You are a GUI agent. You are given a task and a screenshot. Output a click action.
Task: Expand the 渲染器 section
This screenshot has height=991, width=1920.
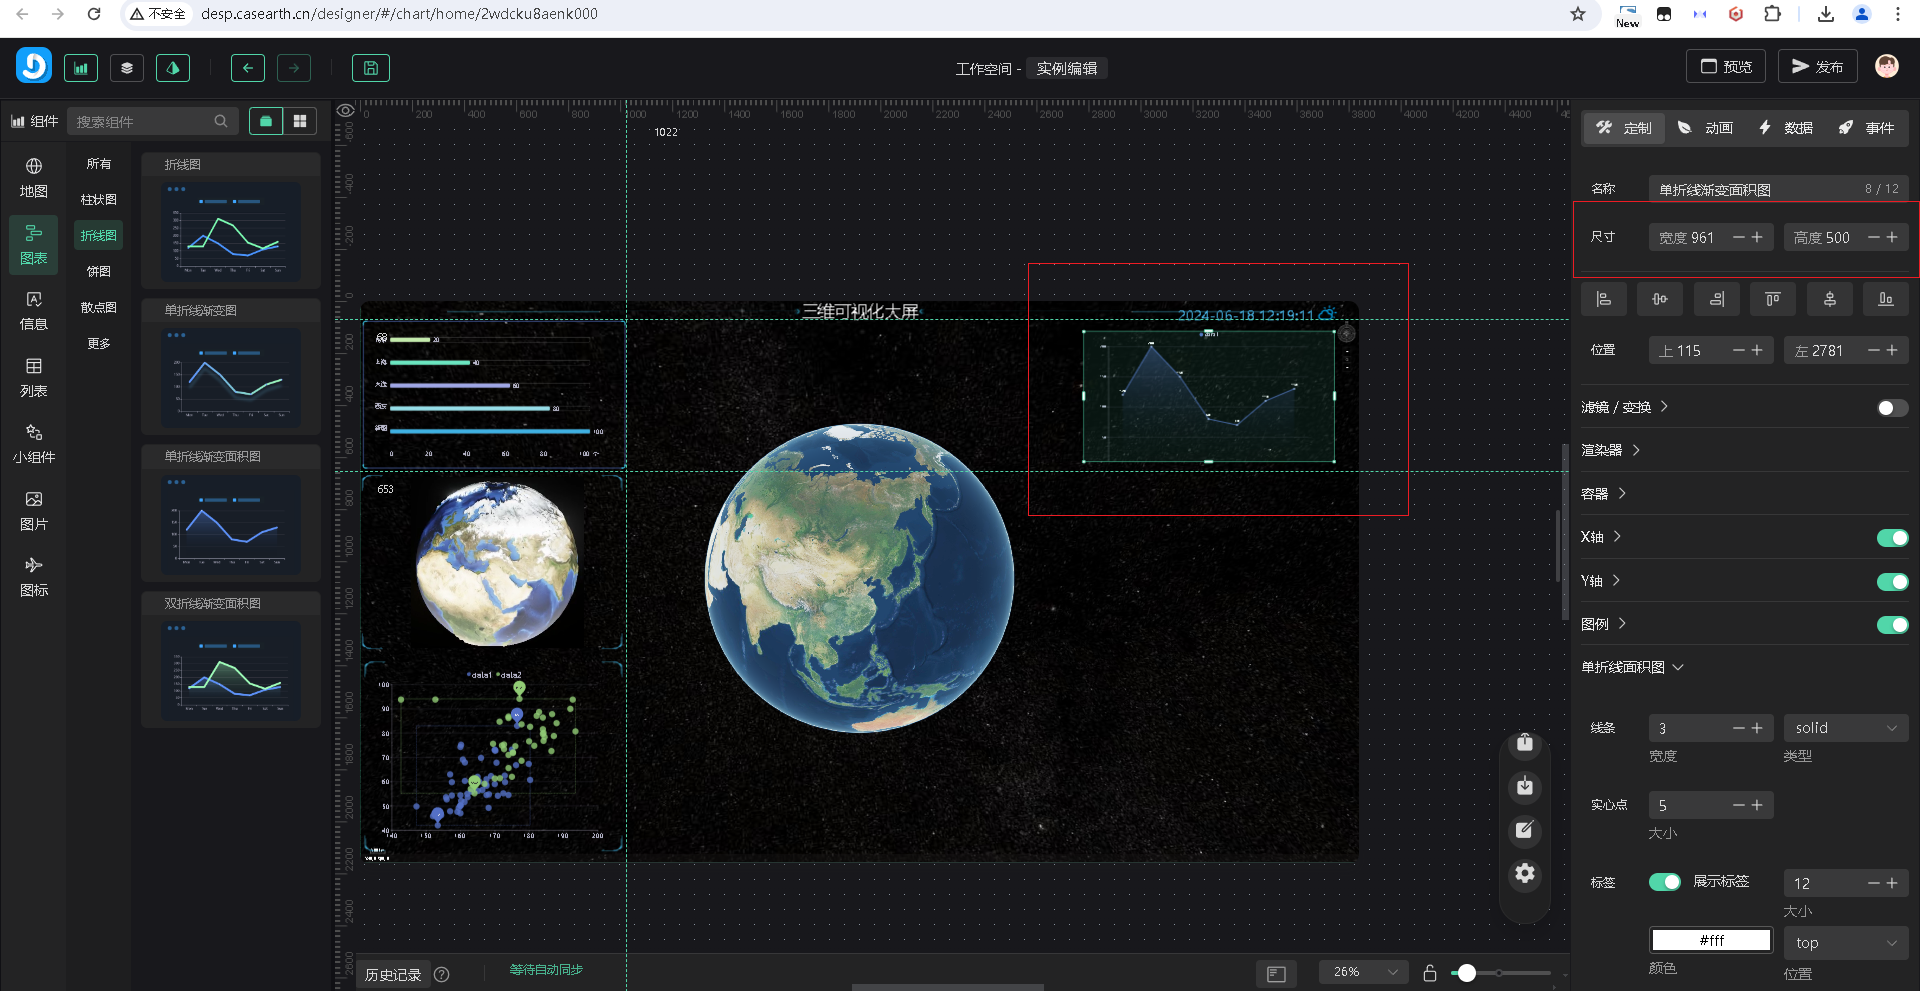1610,451
